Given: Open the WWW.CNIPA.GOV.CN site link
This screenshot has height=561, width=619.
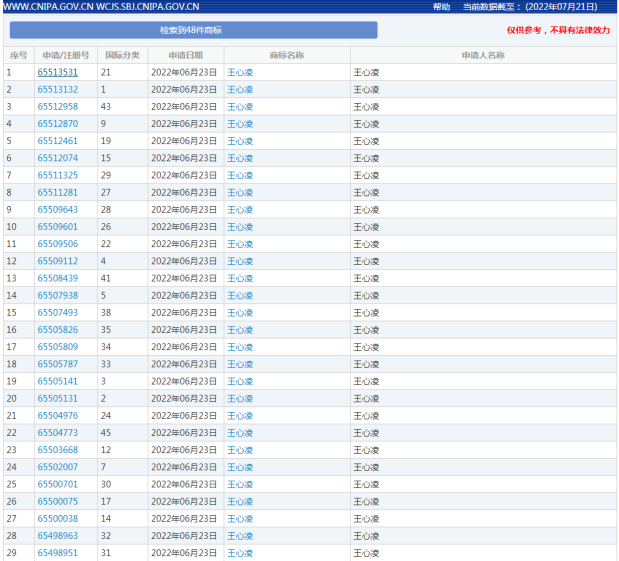Looking at the screenshot, I should point(47,7).
